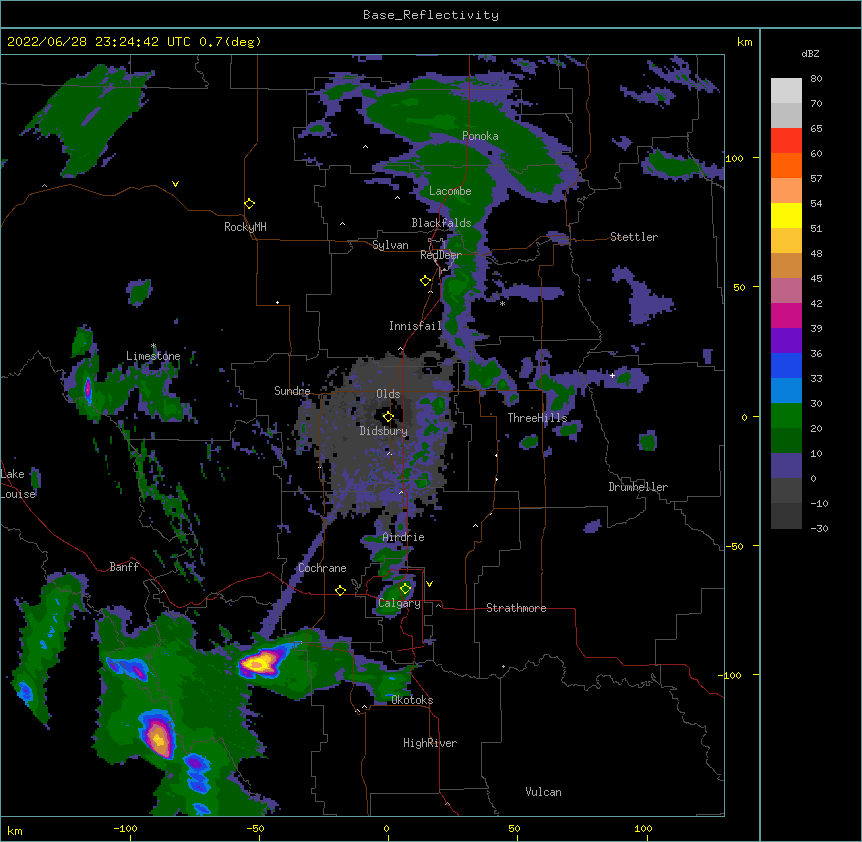Select the Blackfalds label
This screenshot has height=842, width=862.
tap(441, 223)
